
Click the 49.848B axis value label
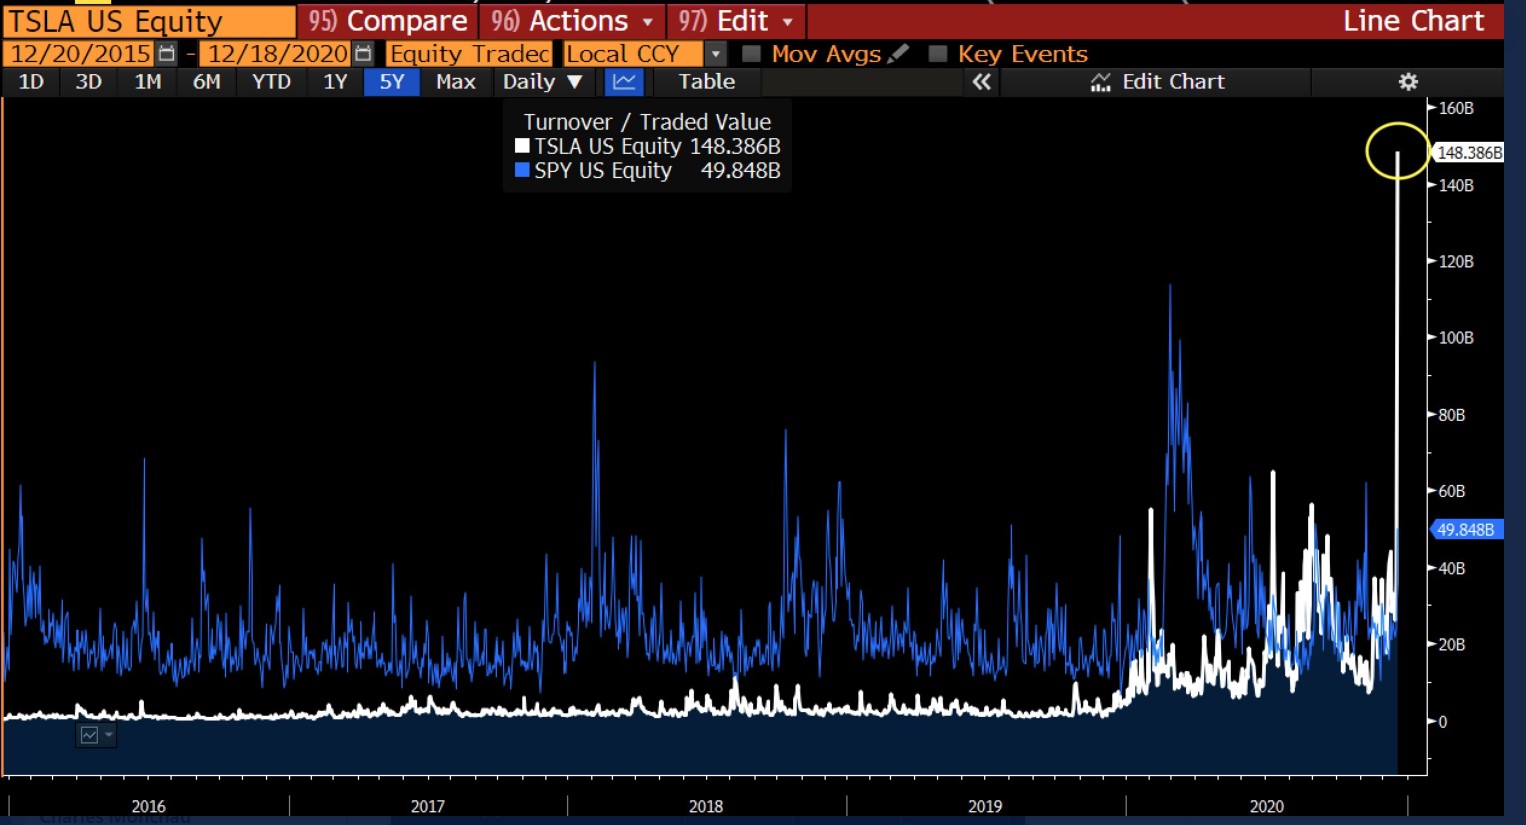point(1466,530)
